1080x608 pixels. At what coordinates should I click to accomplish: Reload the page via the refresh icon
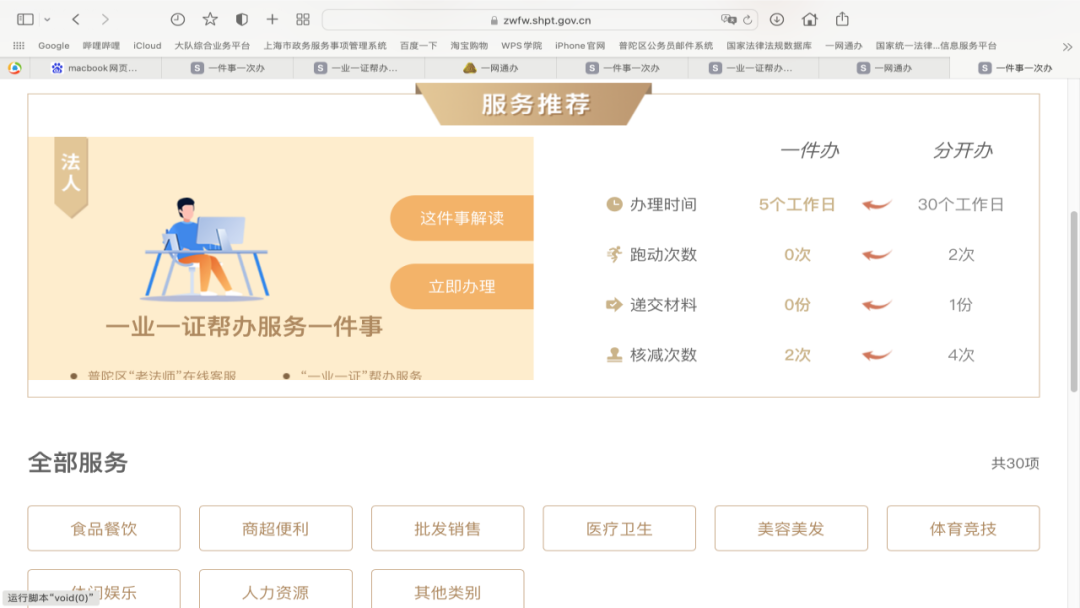[x=747, y=17]
